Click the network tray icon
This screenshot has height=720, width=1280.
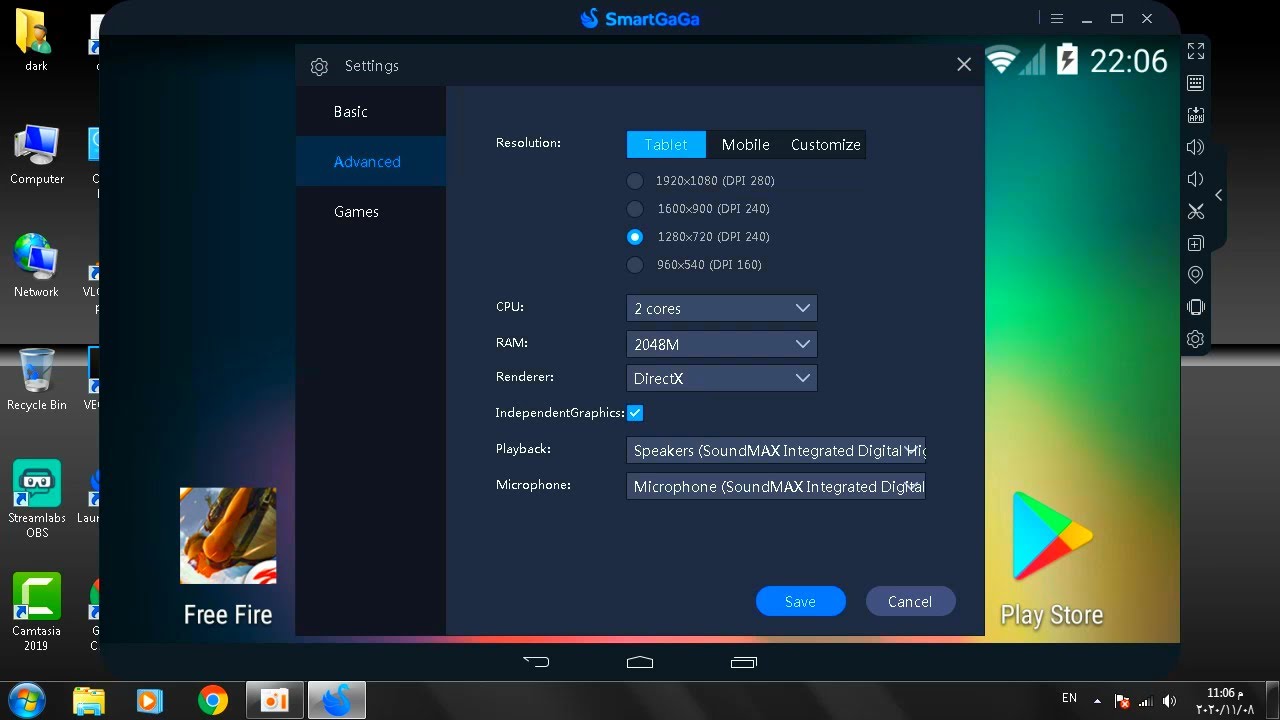[x=1146, y=701]
